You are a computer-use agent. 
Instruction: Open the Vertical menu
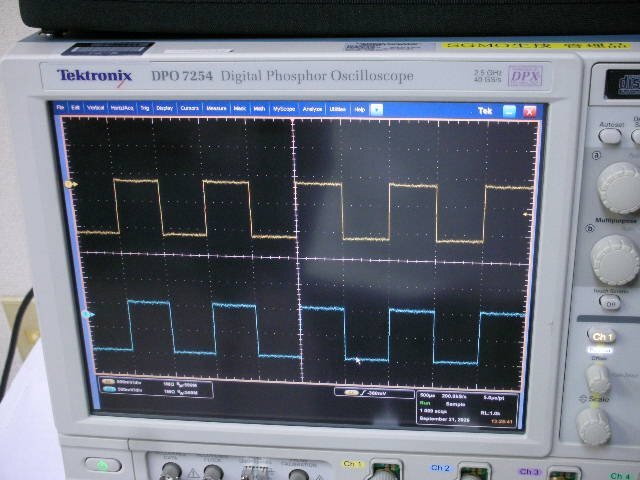(96, 108)
